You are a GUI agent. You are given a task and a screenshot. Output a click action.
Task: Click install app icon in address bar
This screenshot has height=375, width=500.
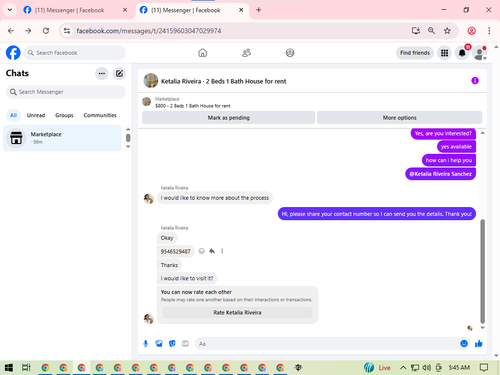(x=416, y=31)
